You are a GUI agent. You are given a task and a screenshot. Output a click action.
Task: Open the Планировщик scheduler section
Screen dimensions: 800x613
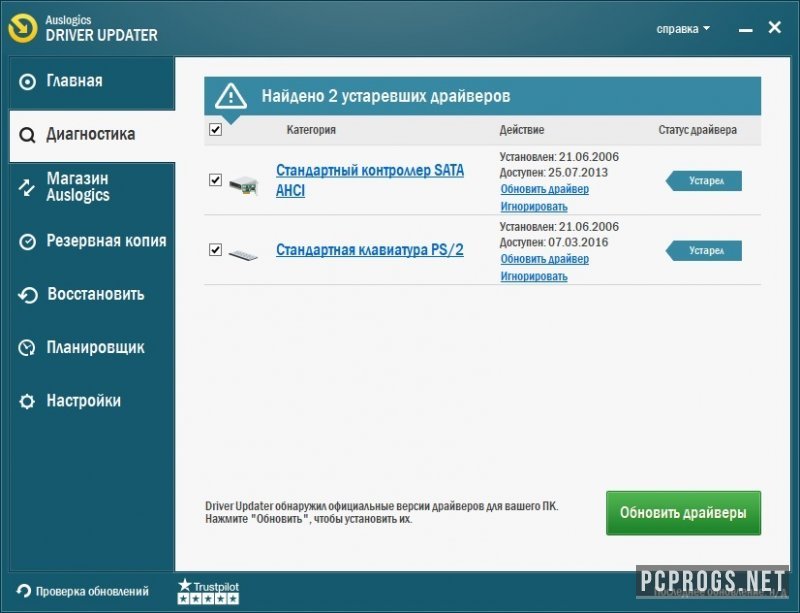[x=92, y=348]
